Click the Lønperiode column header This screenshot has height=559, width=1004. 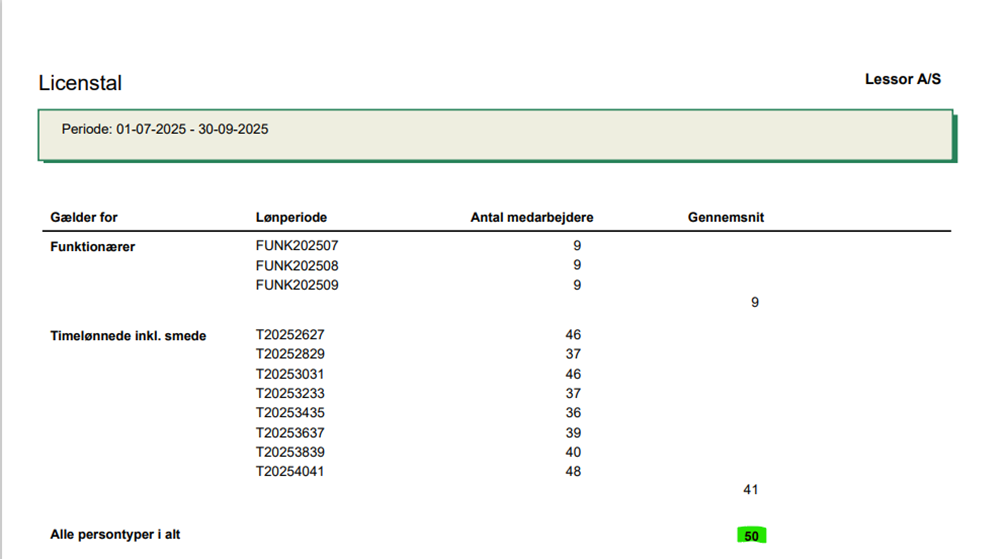[x=291, y=217]
